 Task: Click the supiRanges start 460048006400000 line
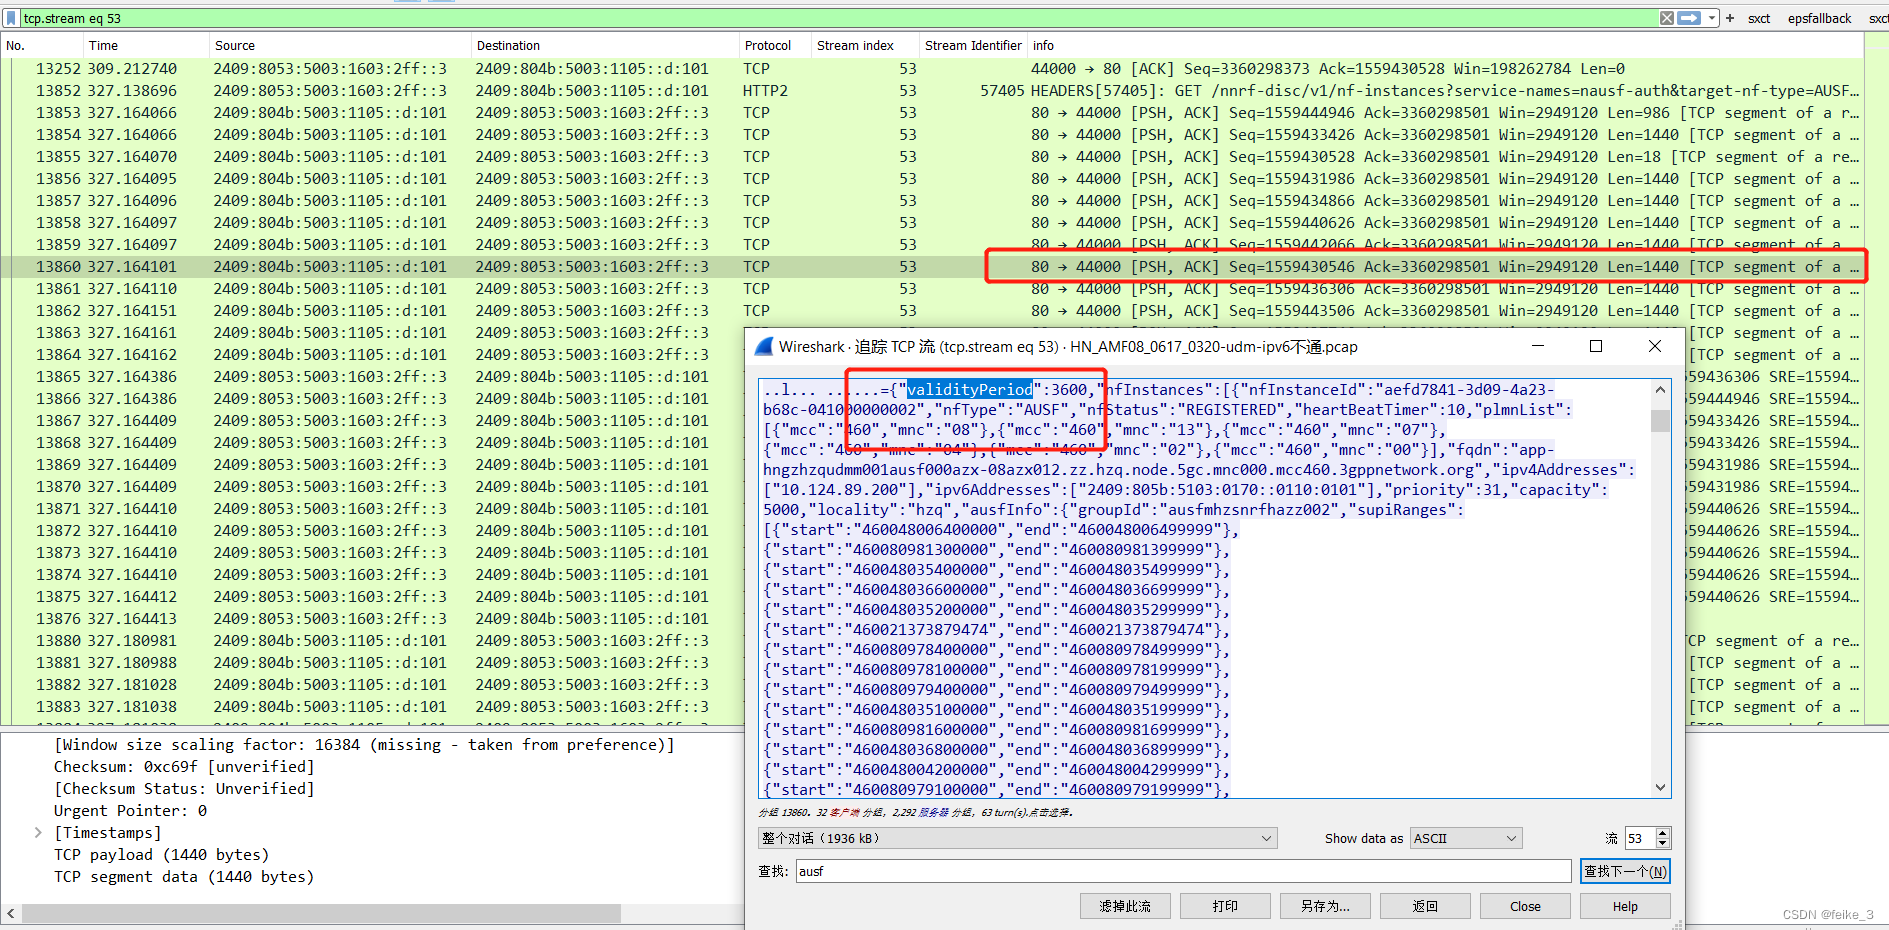click(x=1001, y=530)
